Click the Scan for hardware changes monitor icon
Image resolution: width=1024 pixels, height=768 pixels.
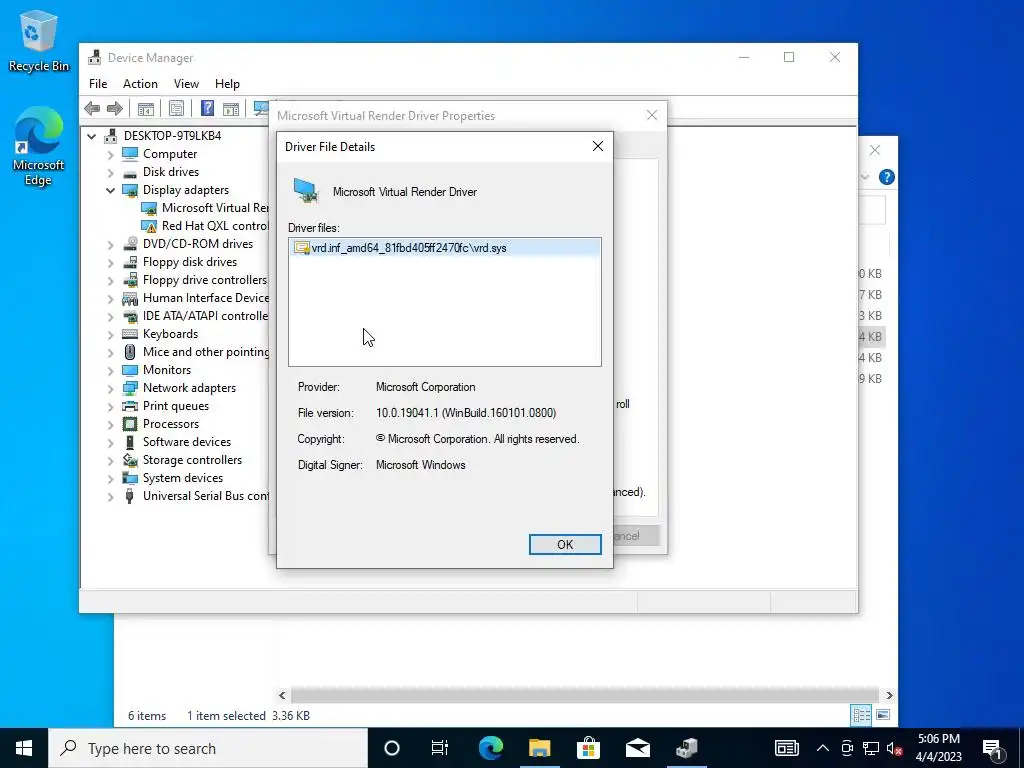click(261, 108)
